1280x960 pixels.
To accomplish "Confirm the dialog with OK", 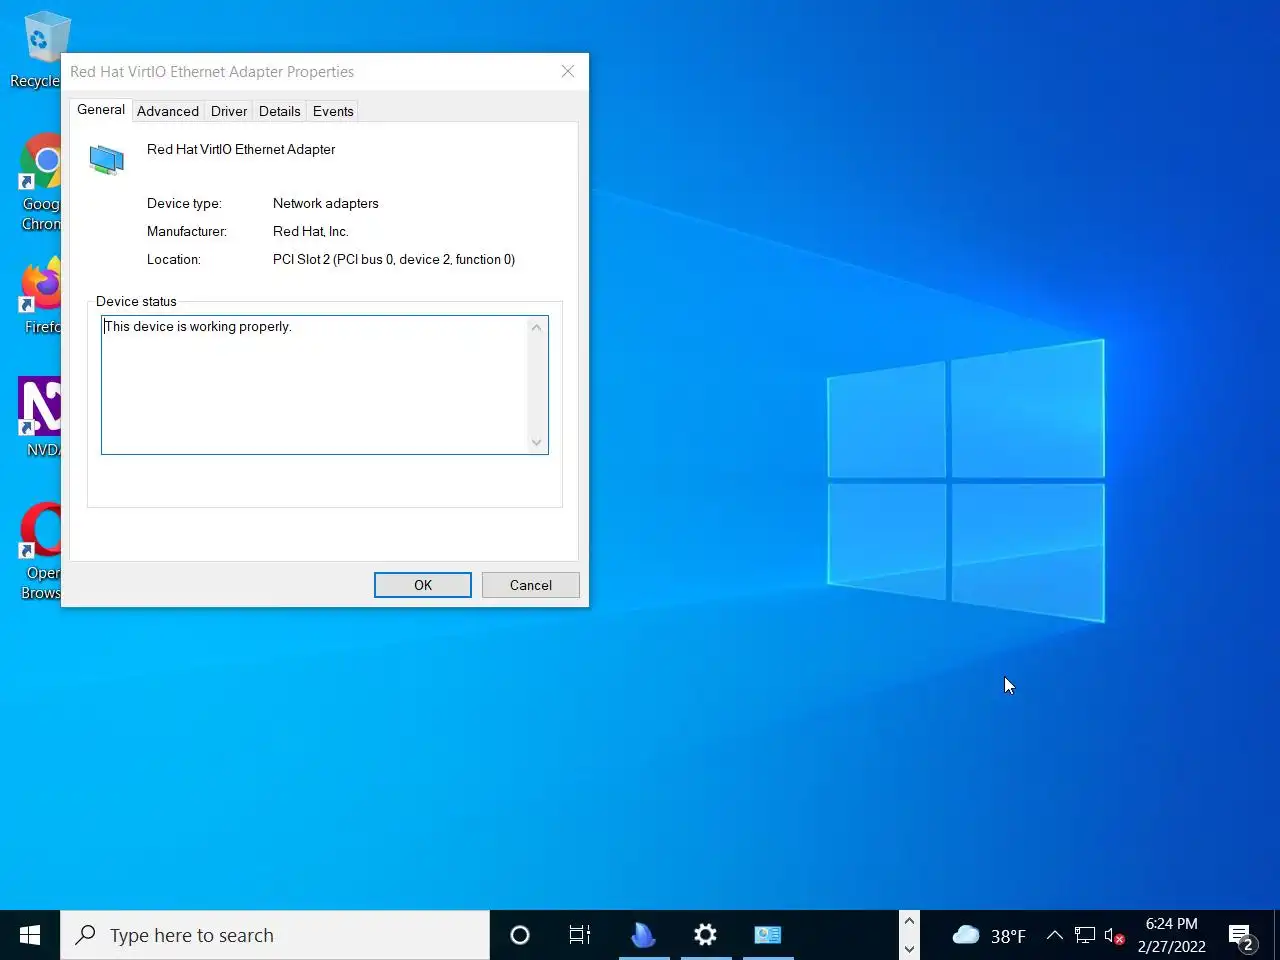I will (423, 585).
